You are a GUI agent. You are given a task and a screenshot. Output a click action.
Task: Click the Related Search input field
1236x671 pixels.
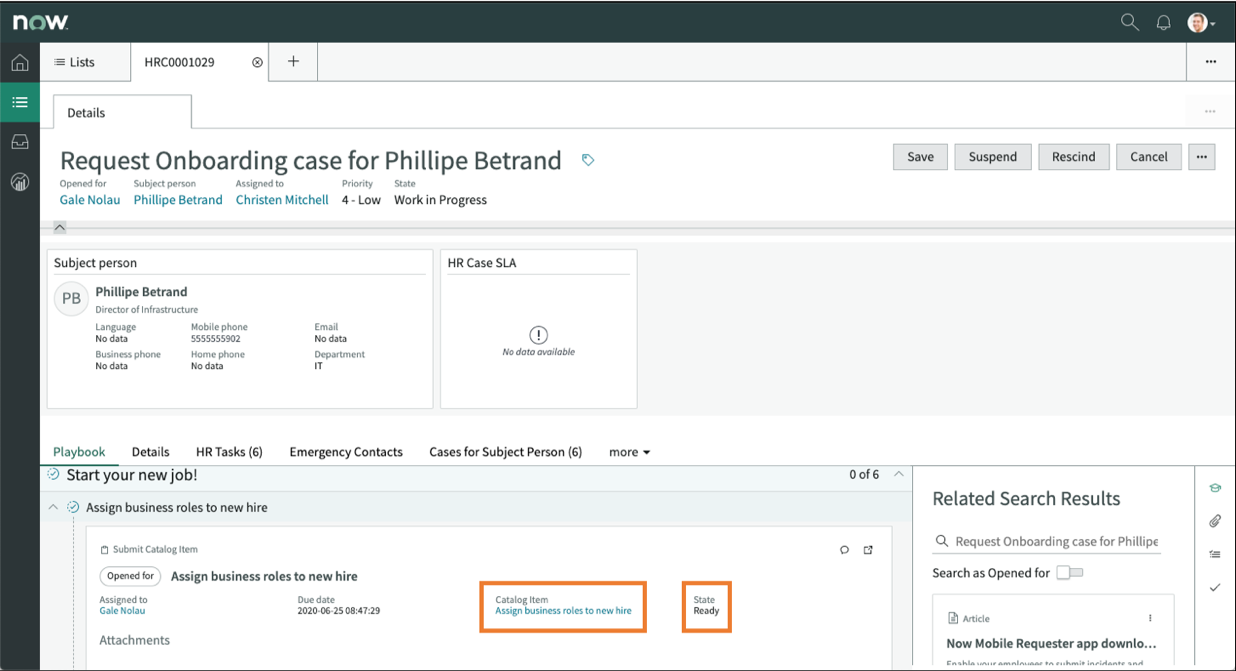(x=1046, y=541)
